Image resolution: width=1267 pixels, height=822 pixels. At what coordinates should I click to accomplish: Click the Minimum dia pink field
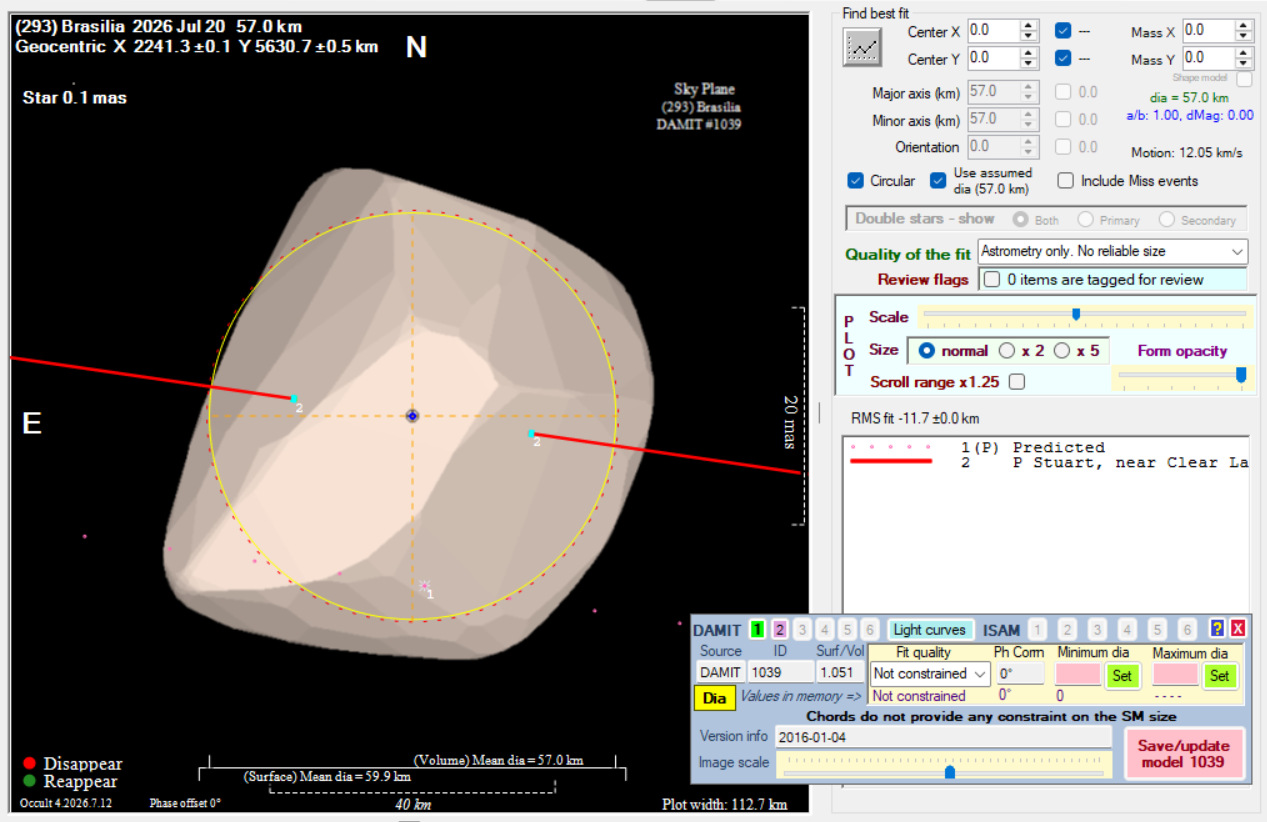1079,674
